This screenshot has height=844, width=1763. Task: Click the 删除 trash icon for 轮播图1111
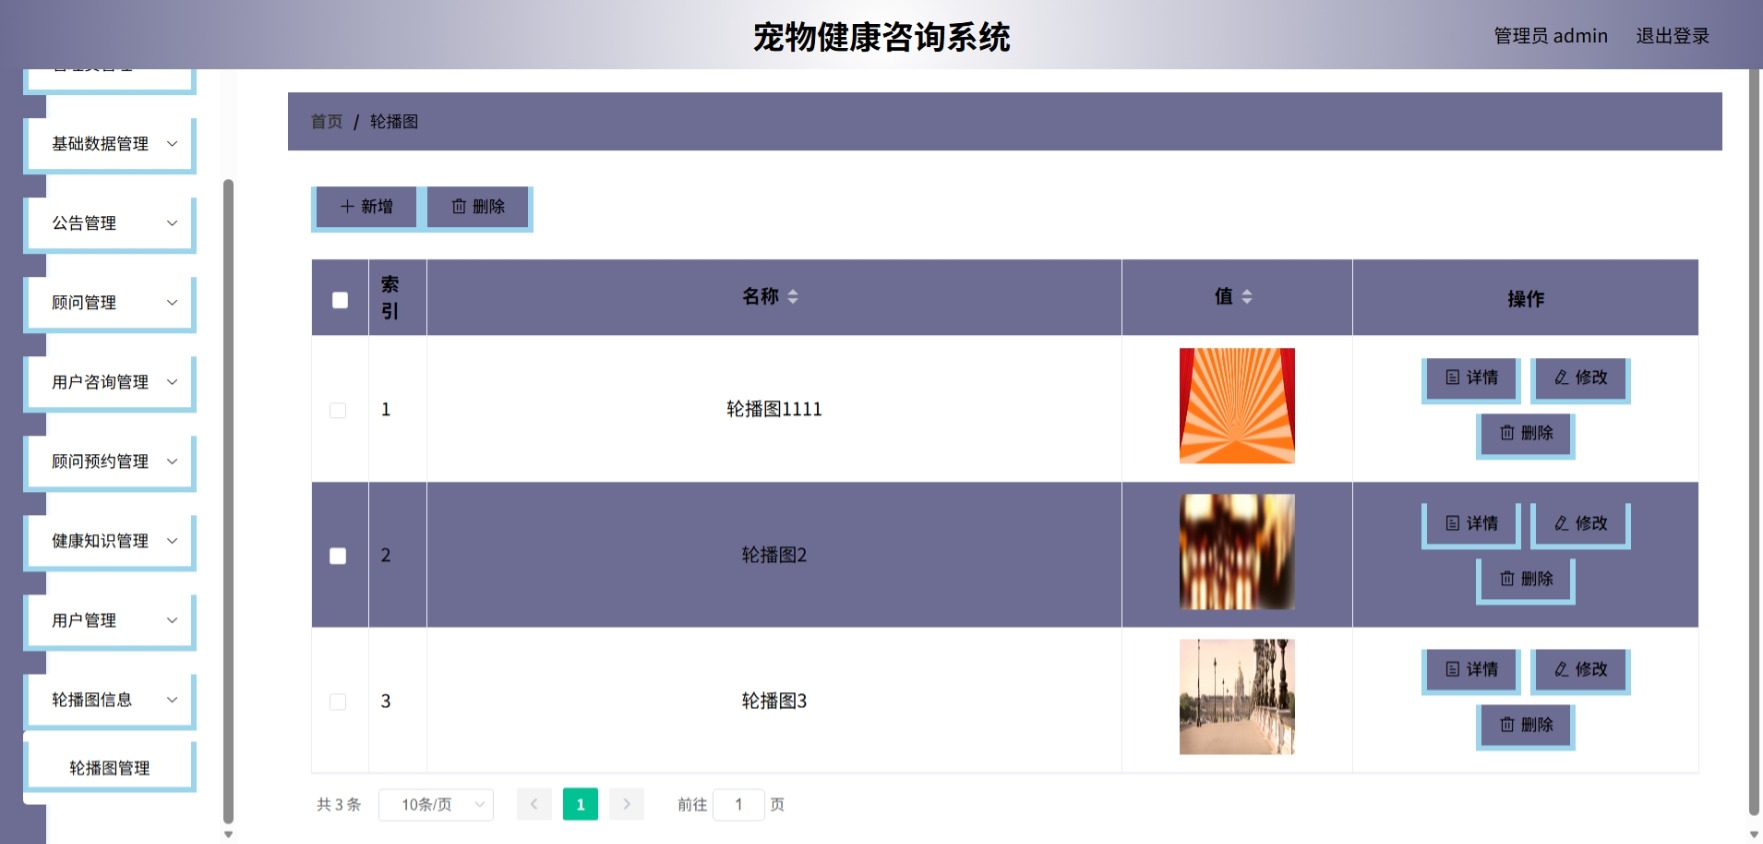click(1507, 433)
